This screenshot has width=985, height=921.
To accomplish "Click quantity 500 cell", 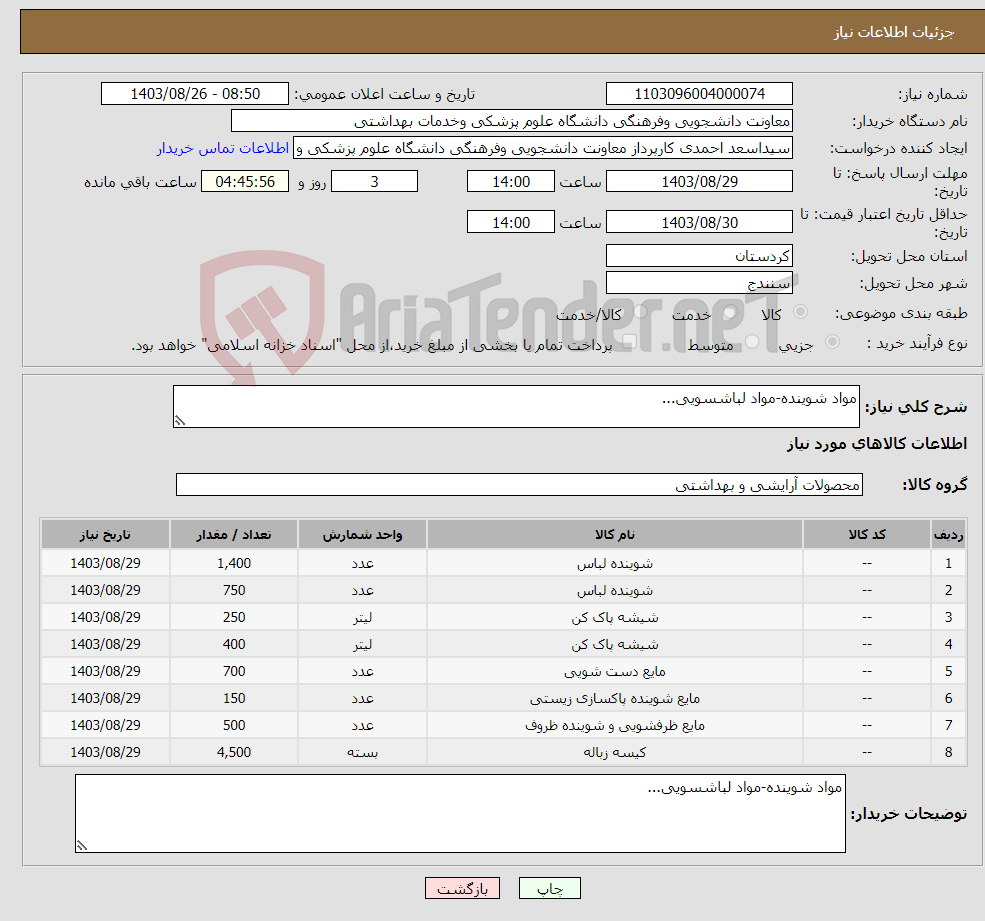I will pos(234,726).
